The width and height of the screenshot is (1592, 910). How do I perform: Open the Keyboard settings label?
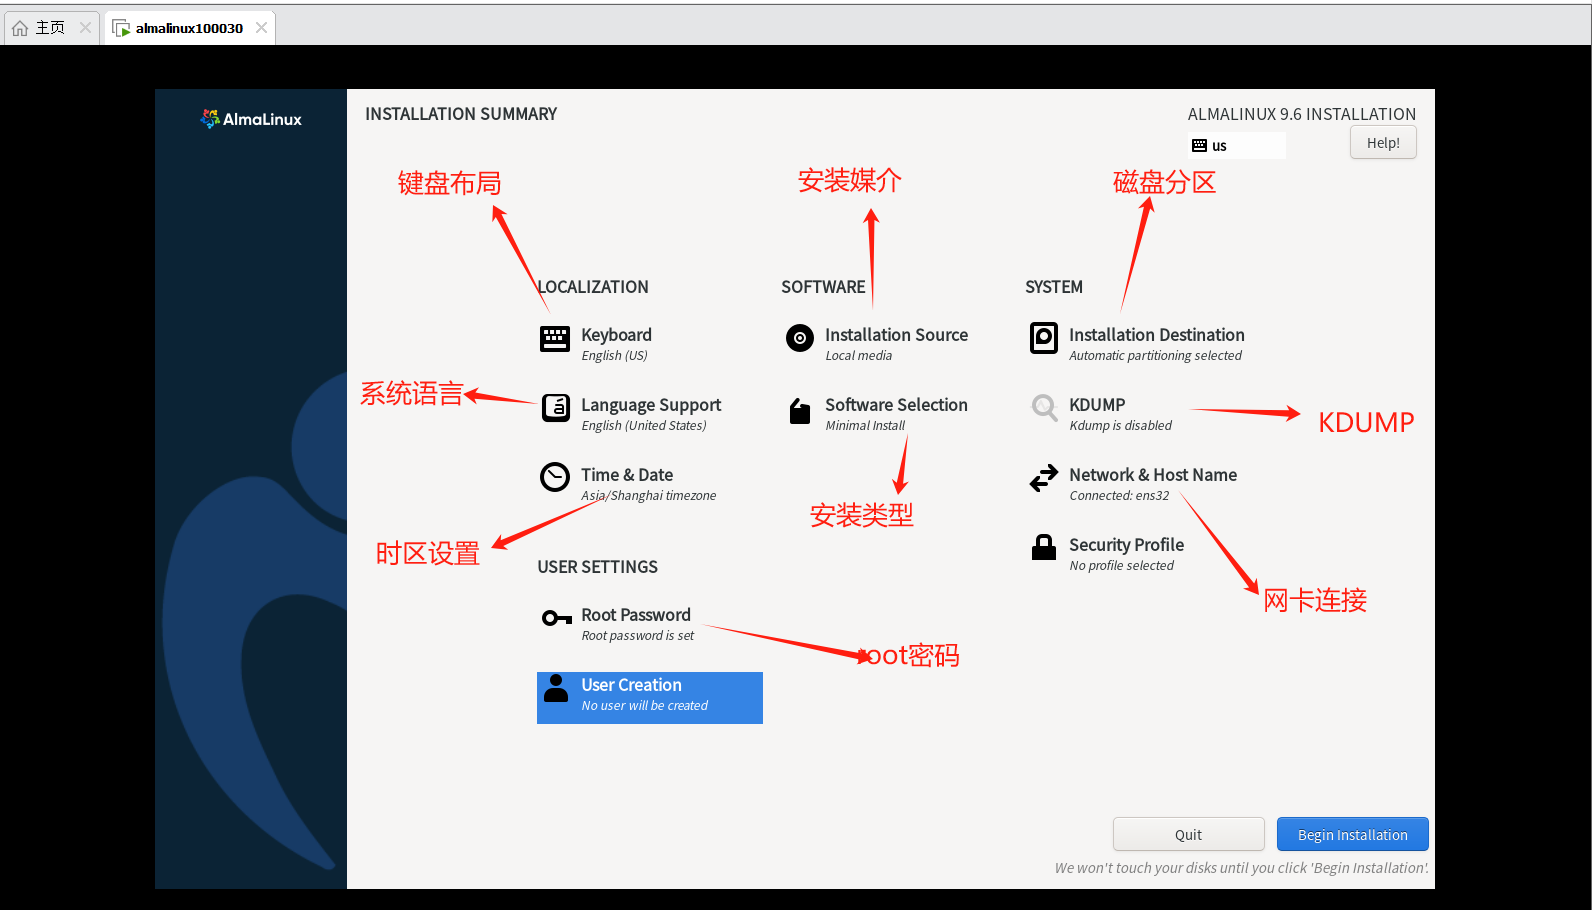(616, 335)
